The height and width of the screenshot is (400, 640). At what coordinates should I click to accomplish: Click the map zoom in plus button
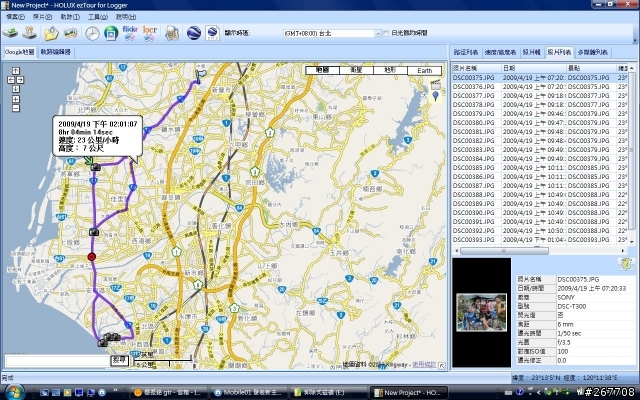click(16, 99)
